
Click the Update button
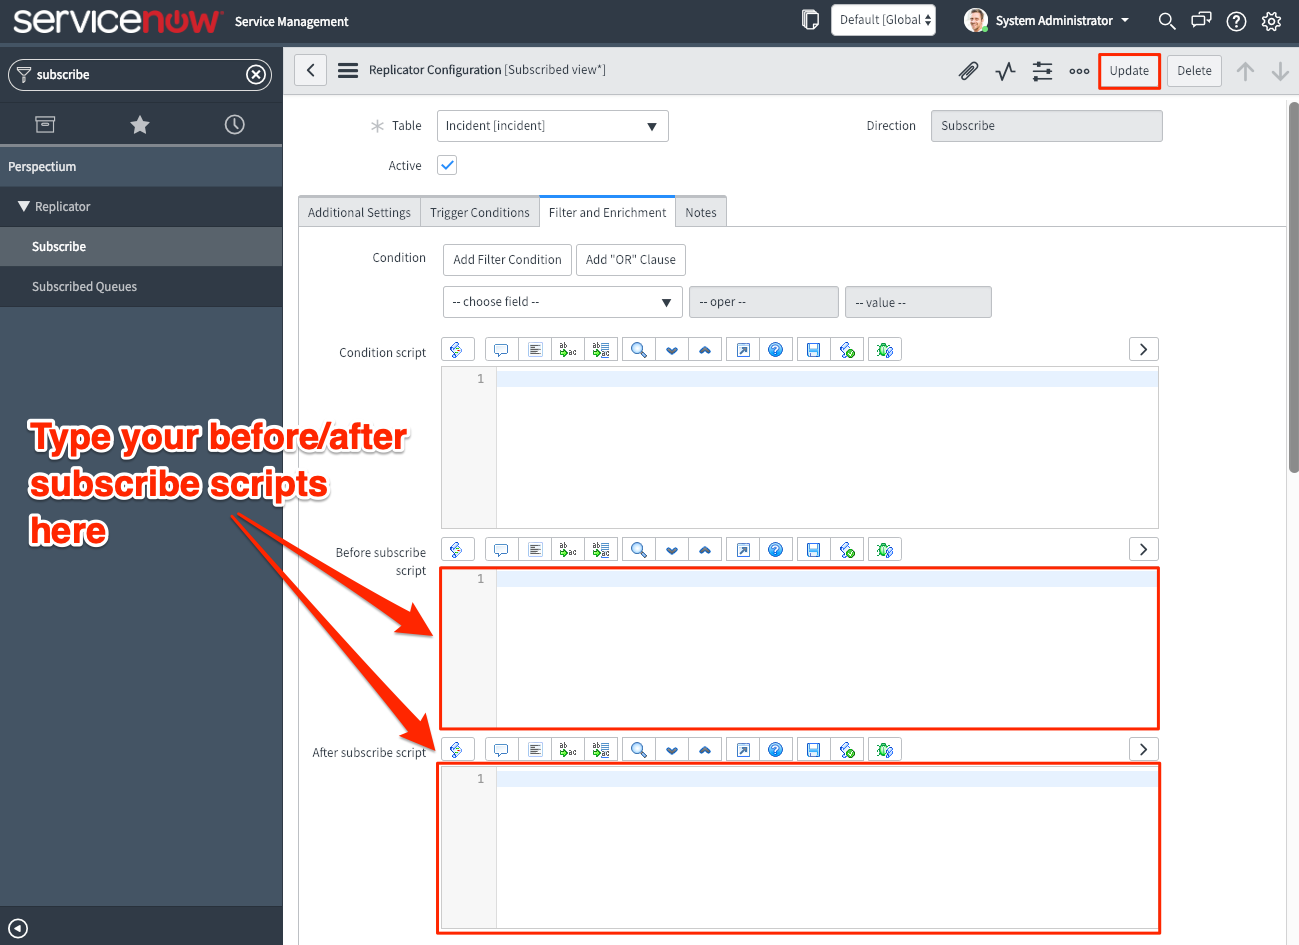point(1129,71)
